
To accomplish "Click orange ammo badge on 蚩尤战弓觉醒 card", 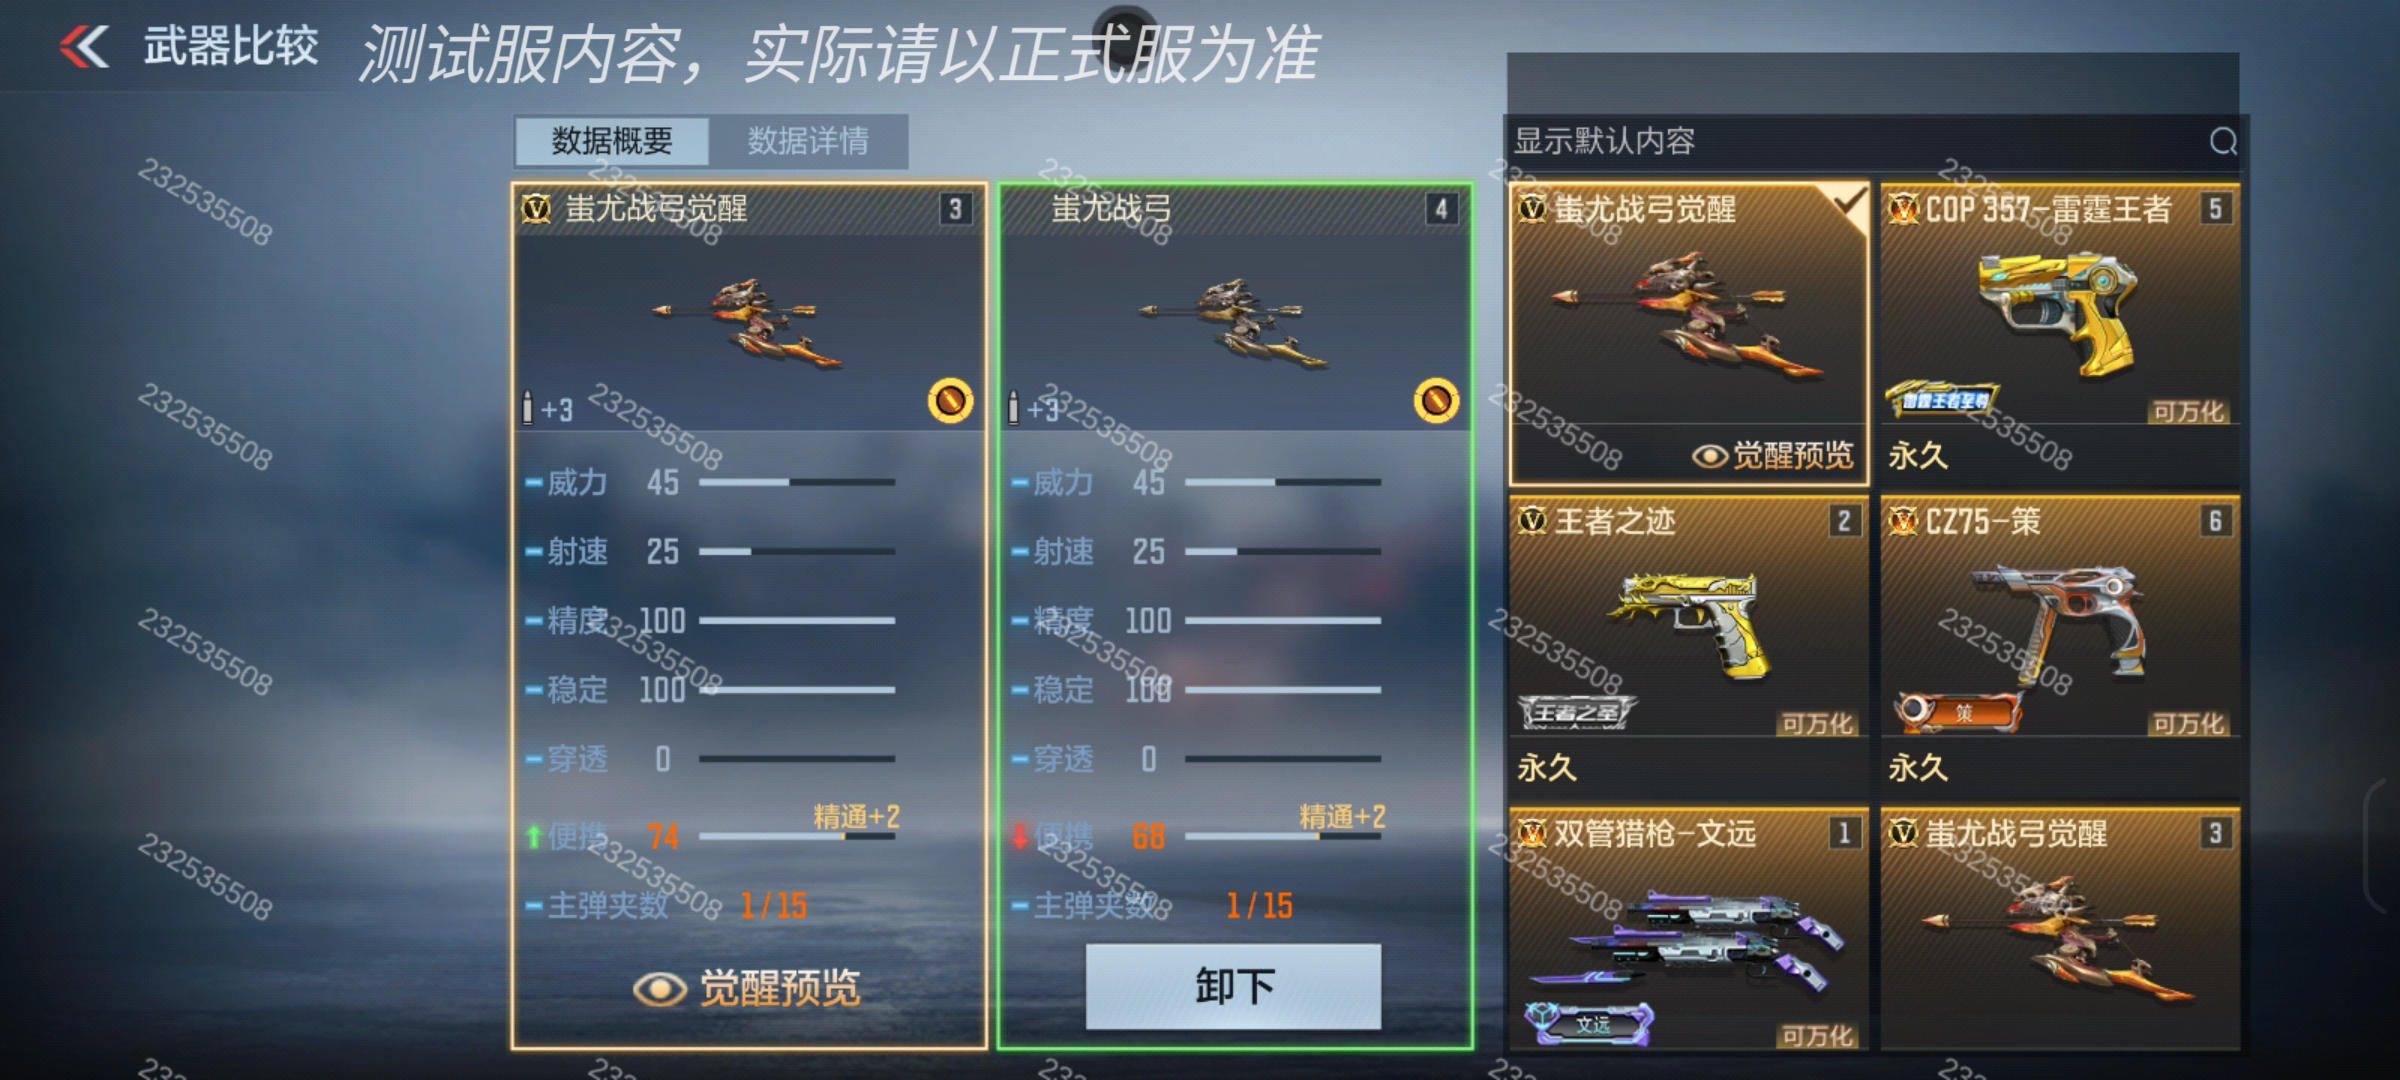I will [950, 401].
